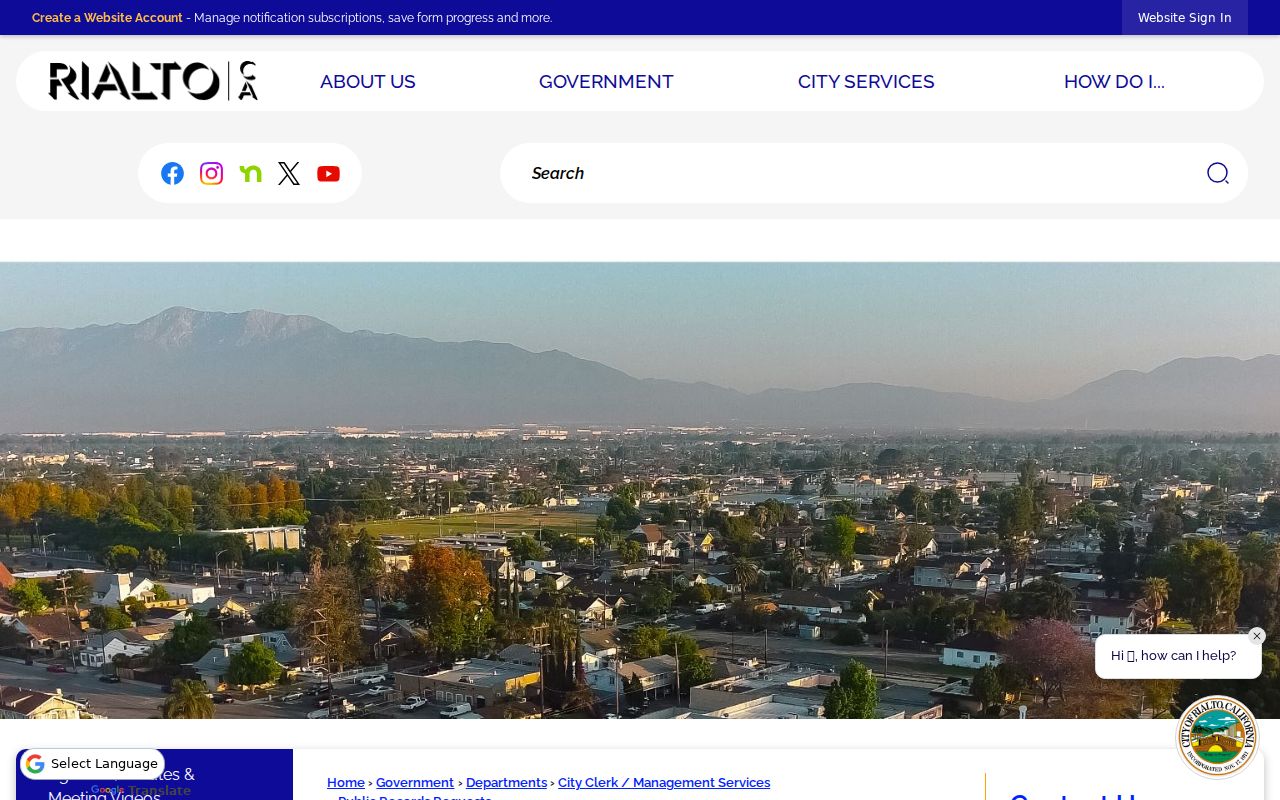Go to Rialto CA home logo

[153, 81]
